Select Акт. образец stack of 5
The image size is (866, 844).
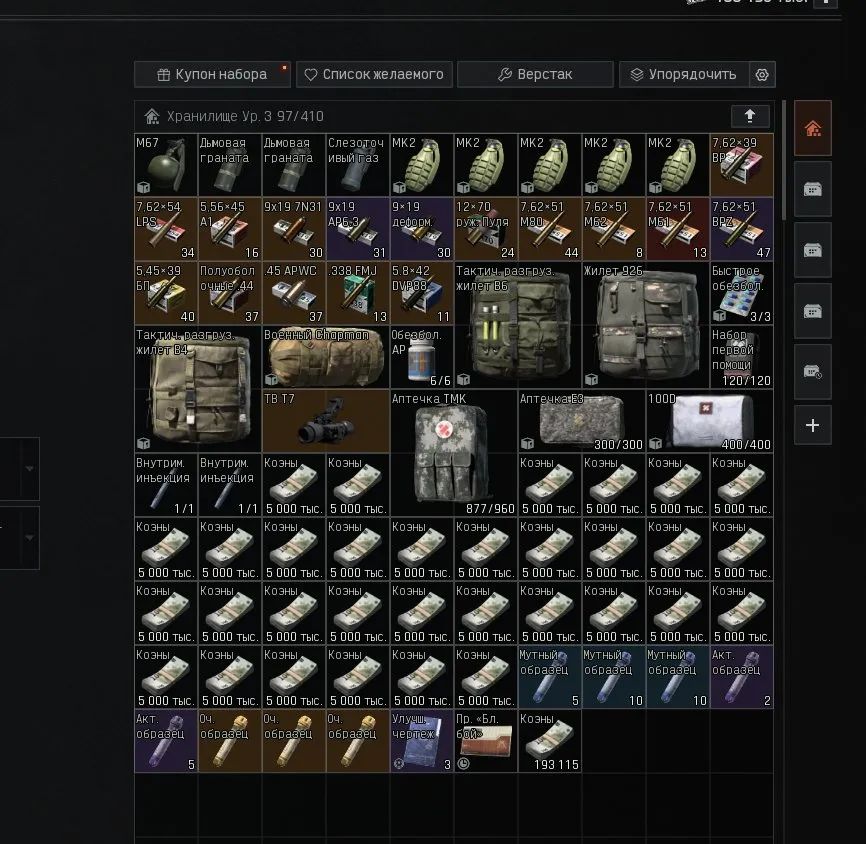[166, 741]
